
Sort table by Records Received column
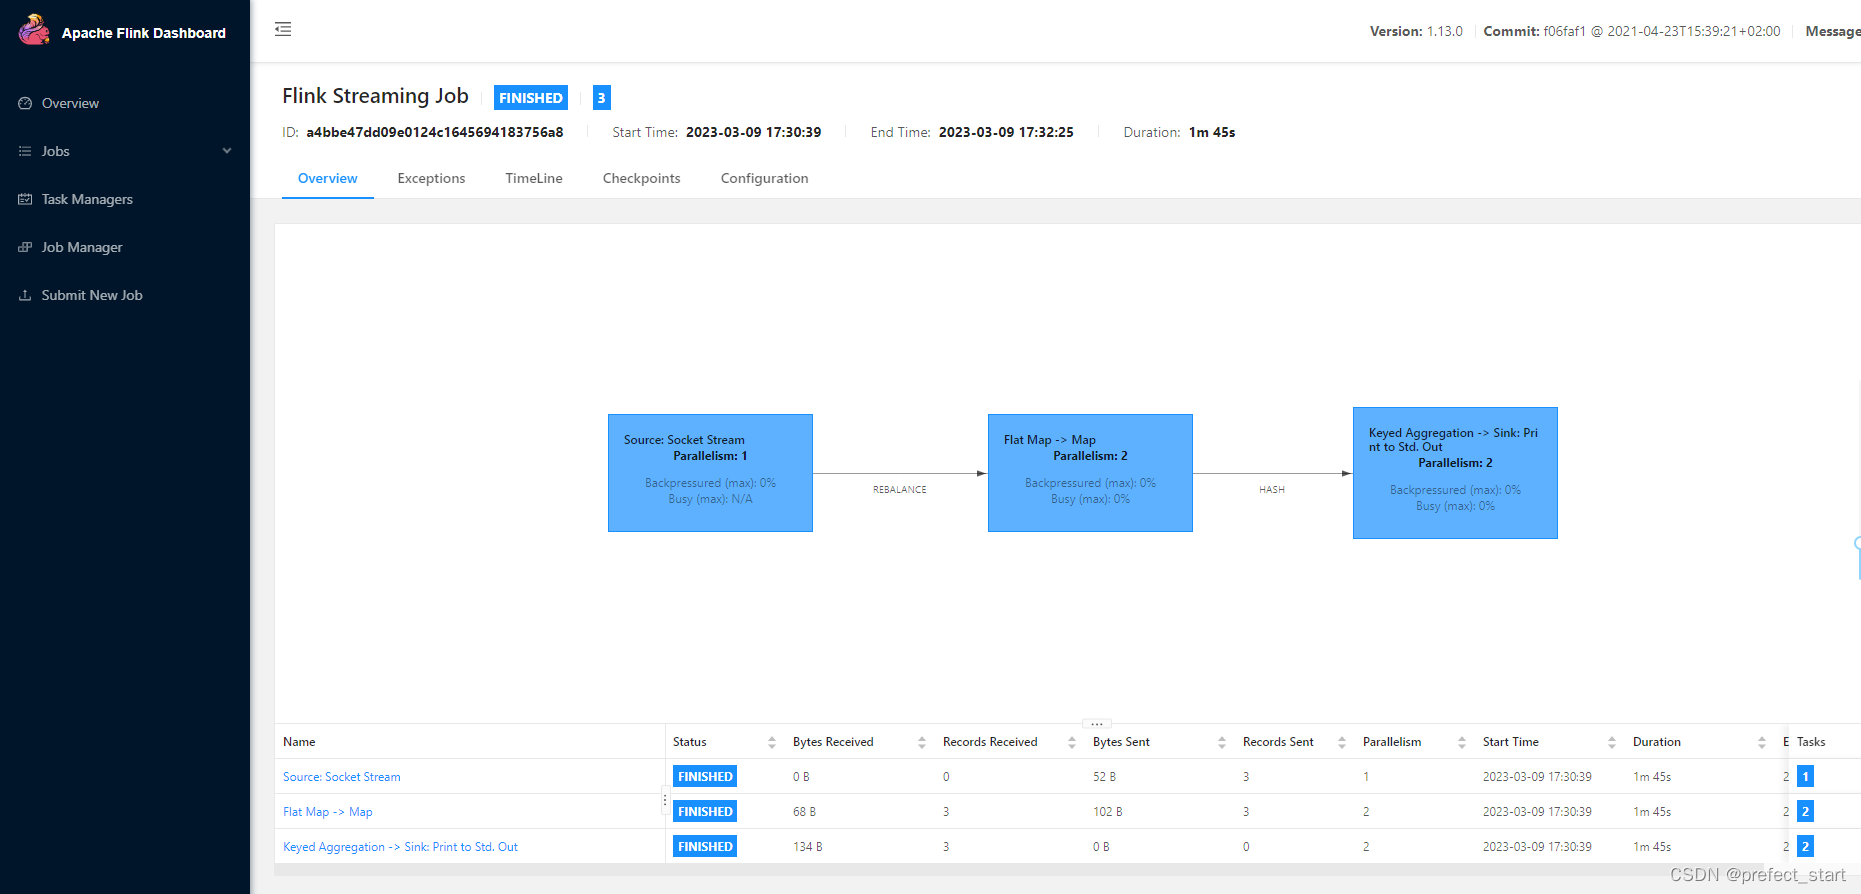point(1072,742)
